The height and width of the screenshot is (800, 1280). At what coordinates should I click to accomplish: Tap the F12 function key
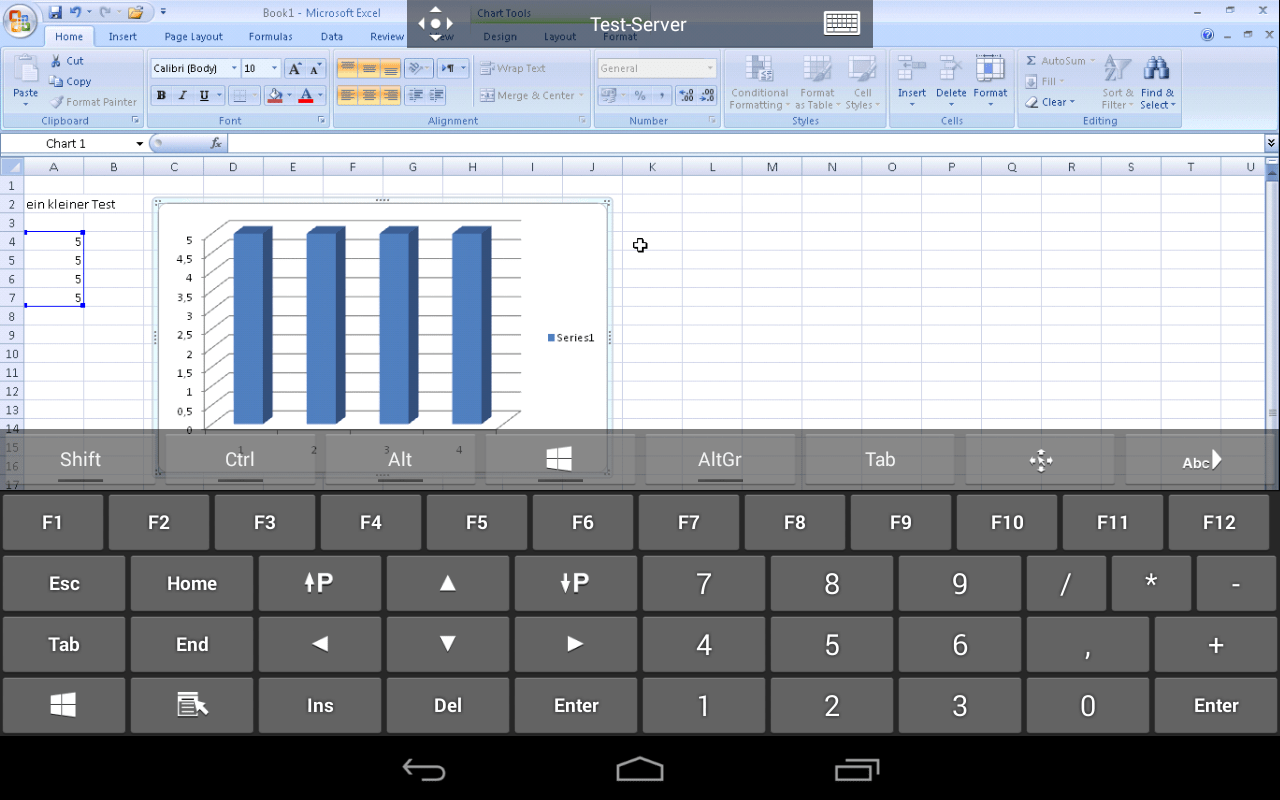1219,522
